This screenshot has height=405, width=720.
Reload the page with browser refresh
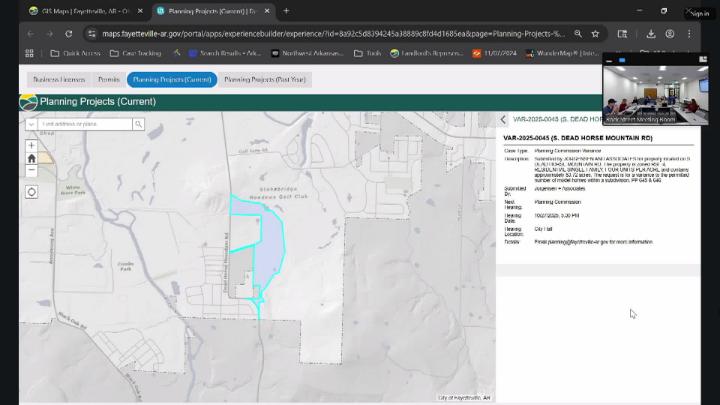coord(68,33)
